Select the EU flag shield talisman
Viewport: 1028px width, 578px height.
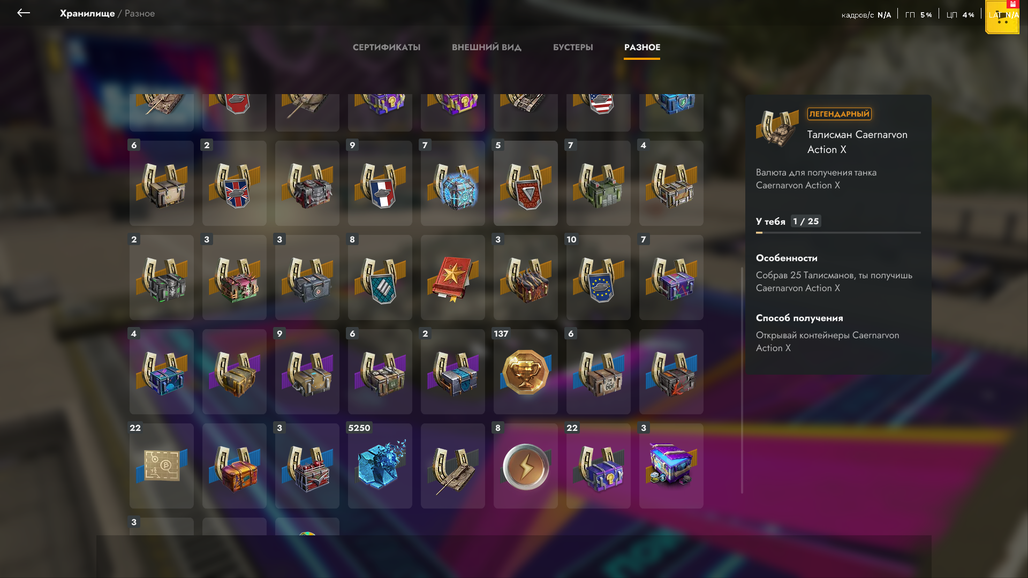pyautogui.click(x=598, y=277)
